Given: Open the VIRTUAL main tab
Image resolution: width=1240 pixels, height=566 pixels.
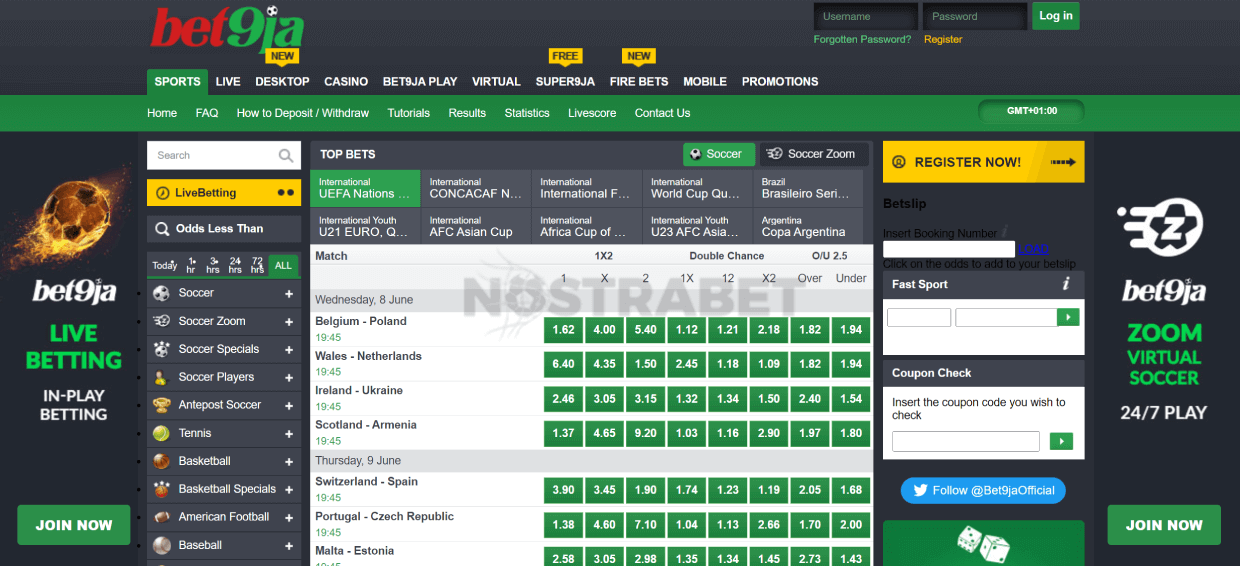Looking at the screenshot, I should pyautogui.click(x=496, y=82).
